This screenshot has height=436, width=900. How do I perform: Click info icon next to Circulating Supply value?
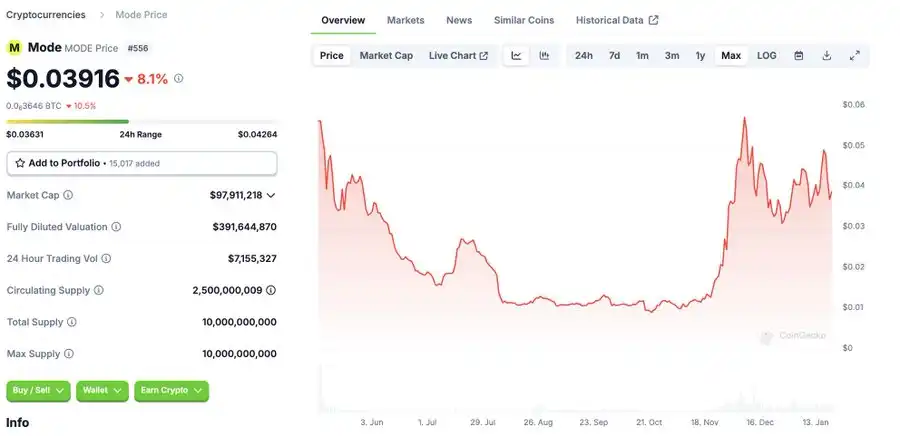pyautogui.click(x=271, y=290)
